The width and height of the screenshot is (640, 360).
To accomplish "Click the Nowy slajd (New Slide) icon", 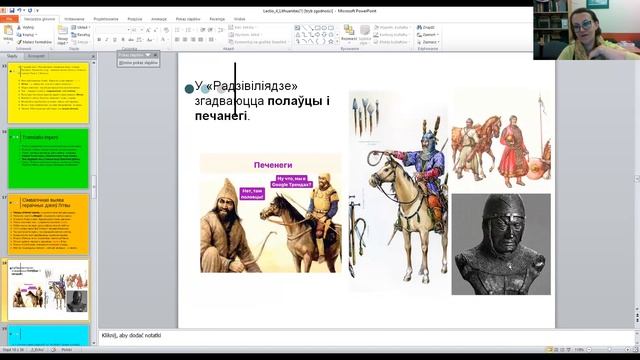I will [62, 31].
